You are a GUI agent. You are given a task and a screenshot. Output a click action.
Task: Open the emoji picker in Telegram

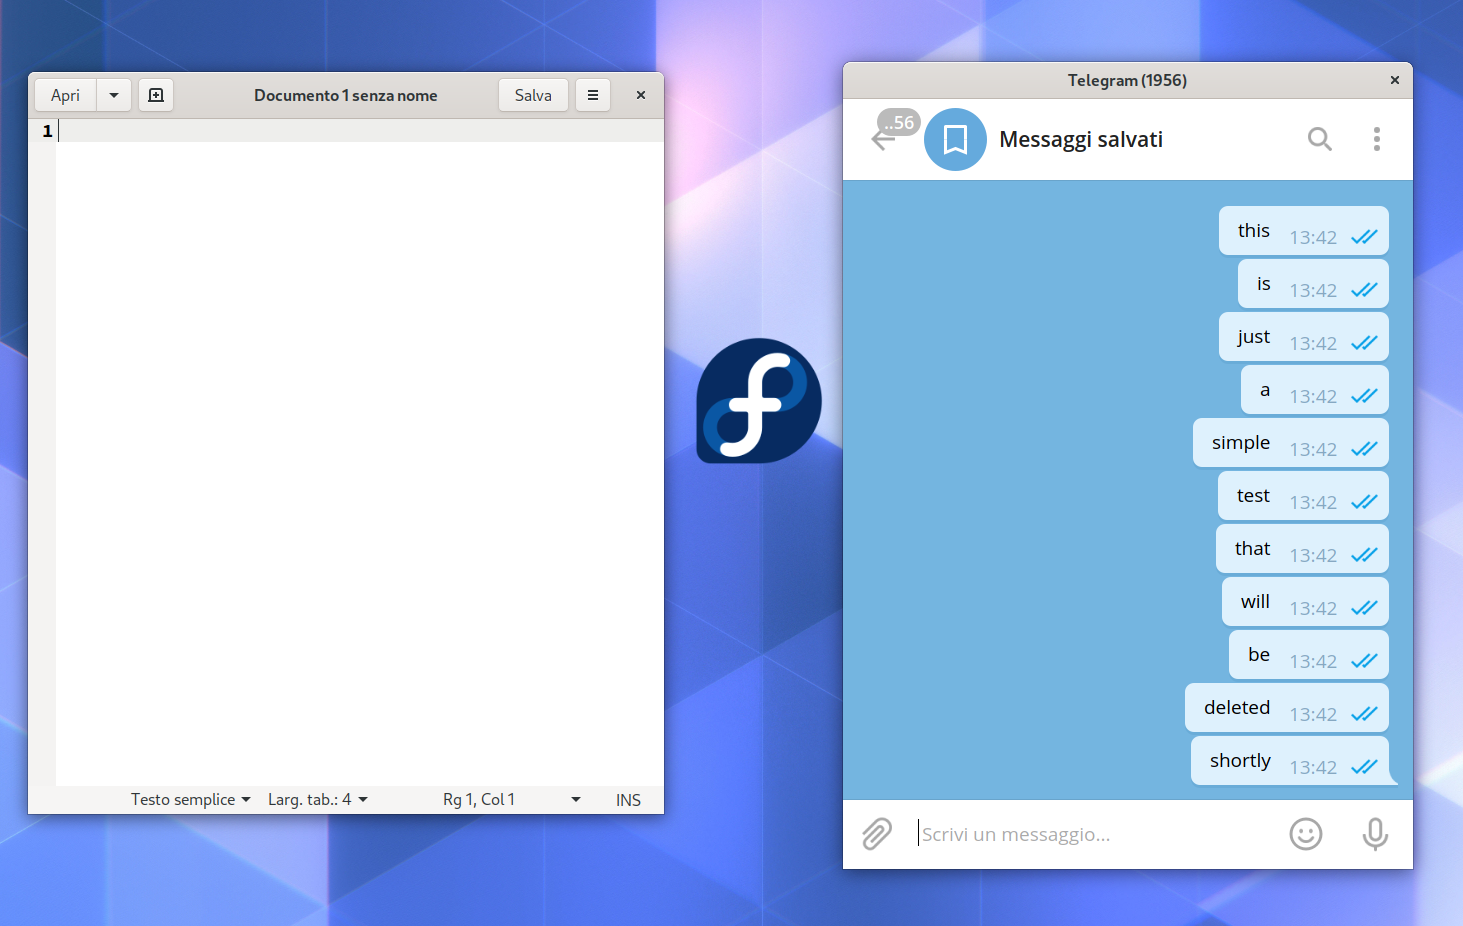tap(1305, 833)
